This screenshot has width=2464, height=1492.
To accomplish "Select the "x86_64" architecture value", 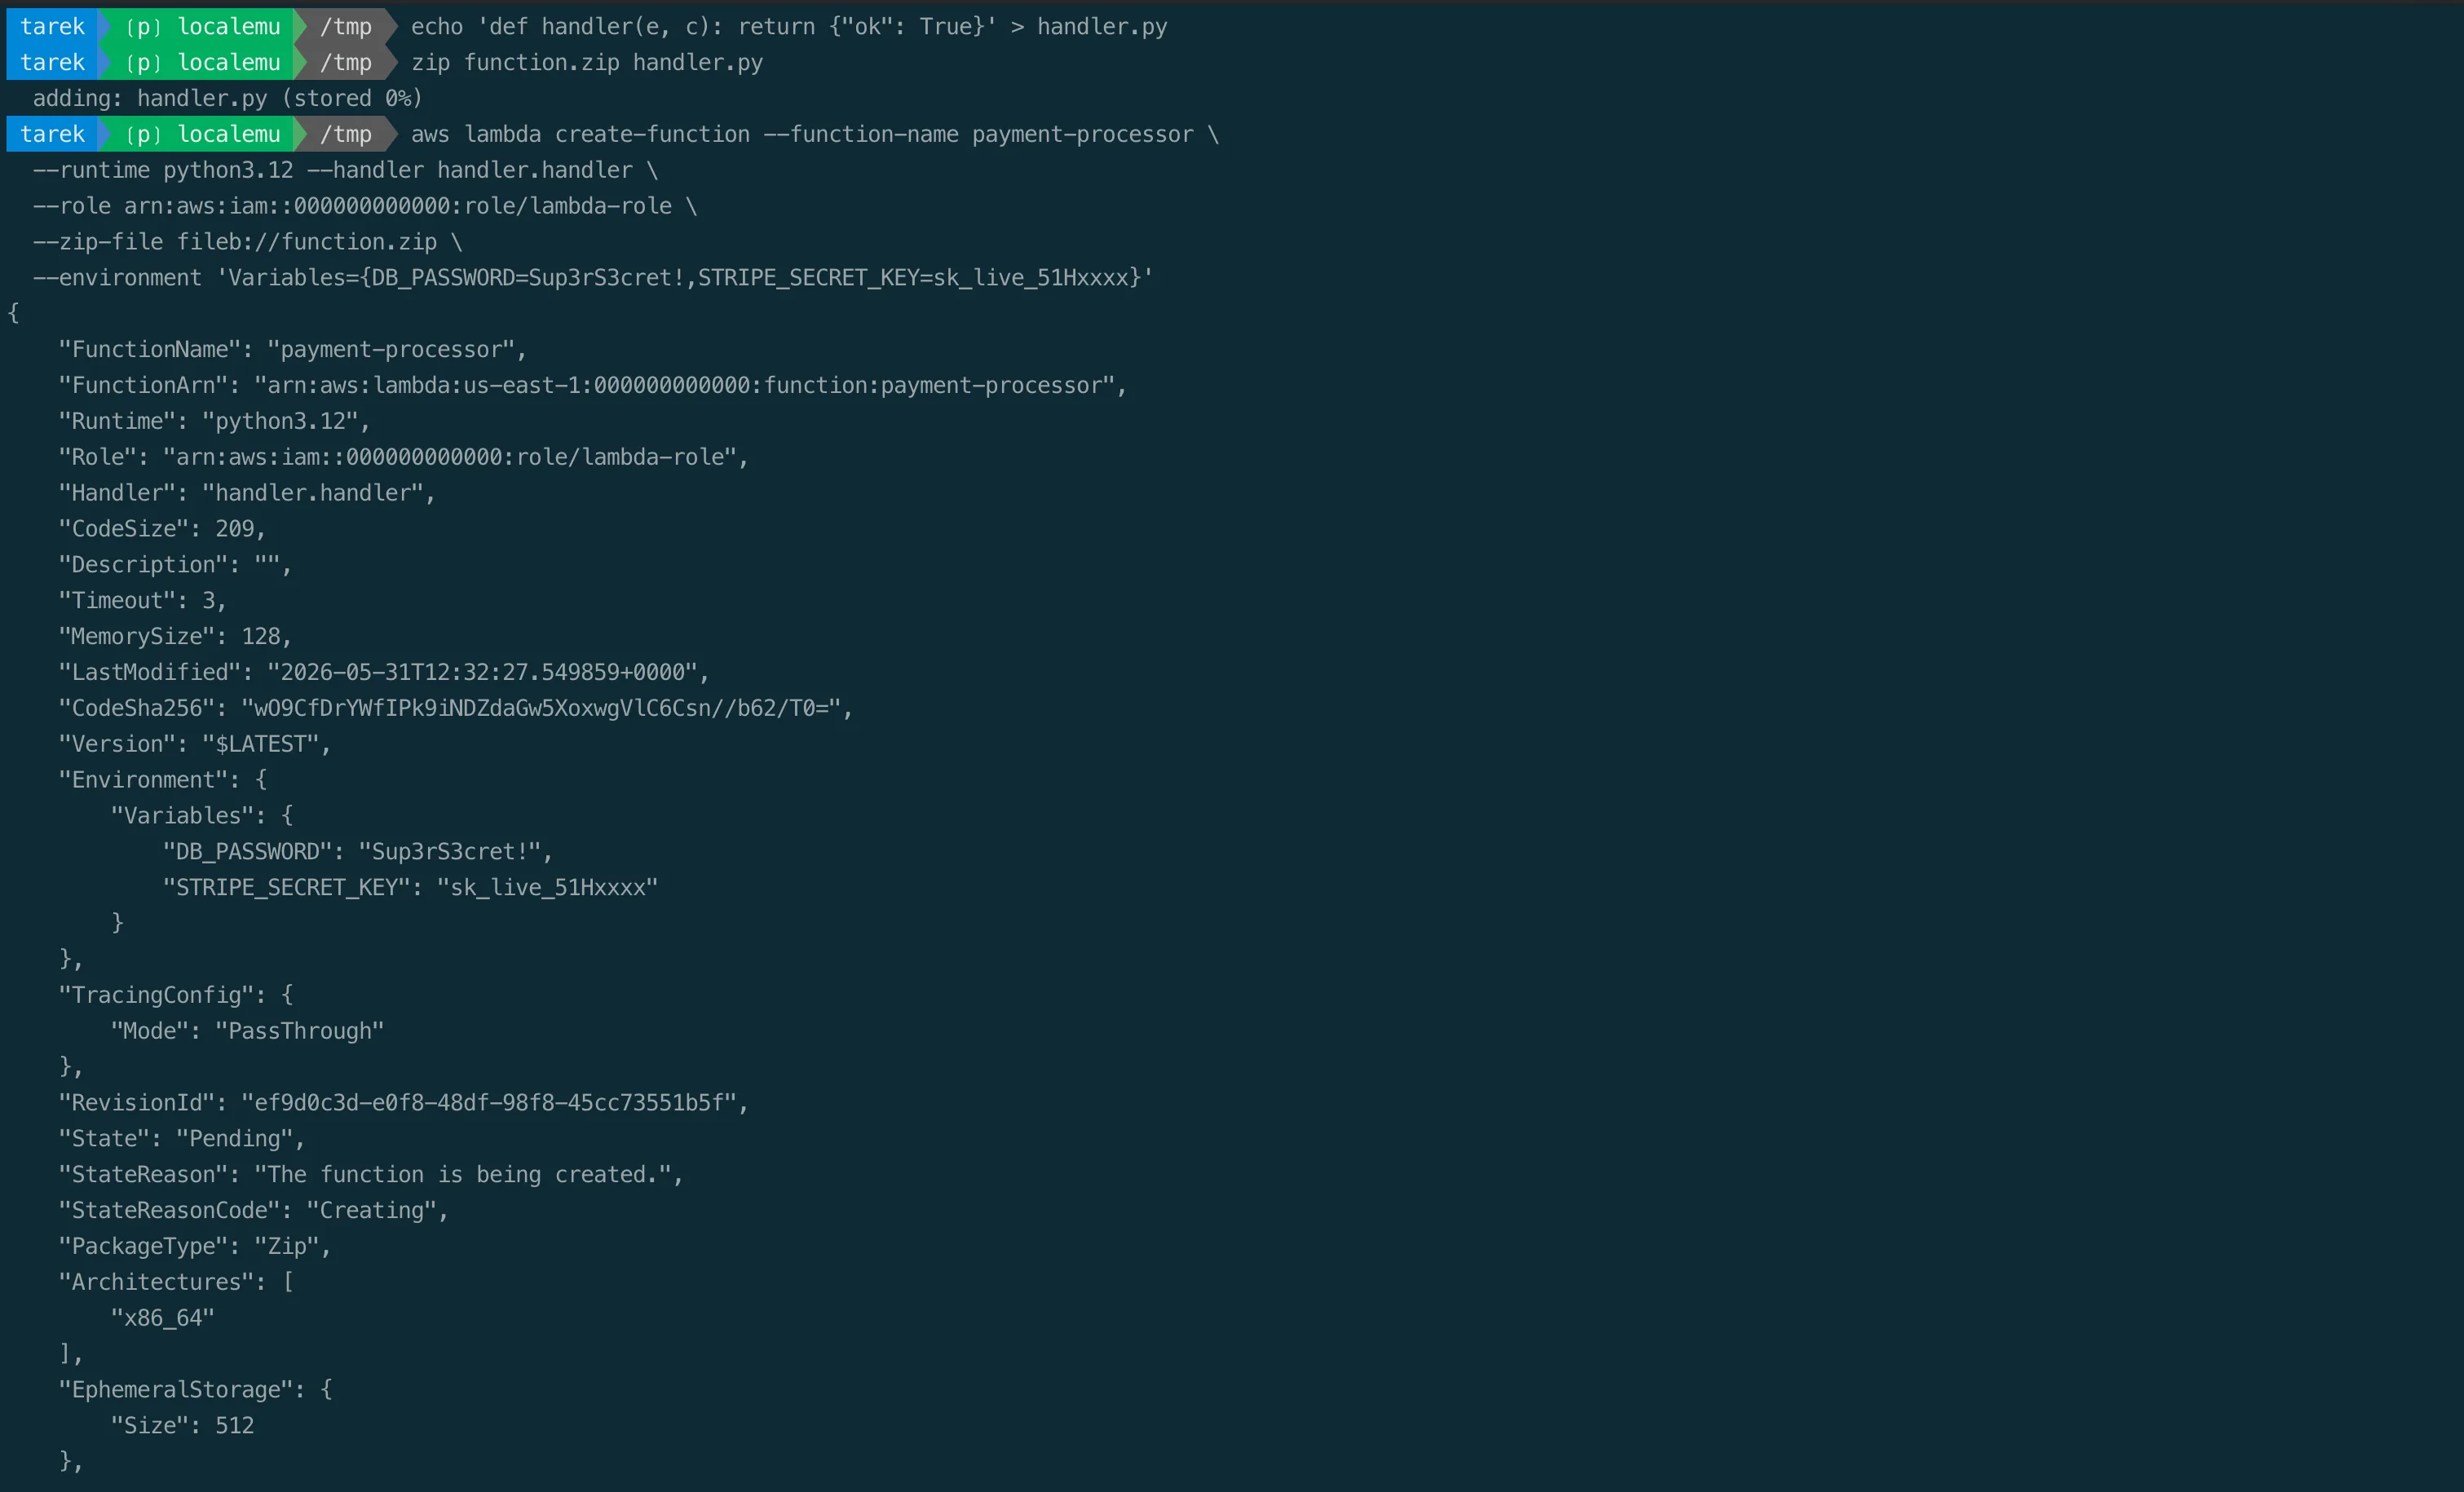I will point(162,1319).
